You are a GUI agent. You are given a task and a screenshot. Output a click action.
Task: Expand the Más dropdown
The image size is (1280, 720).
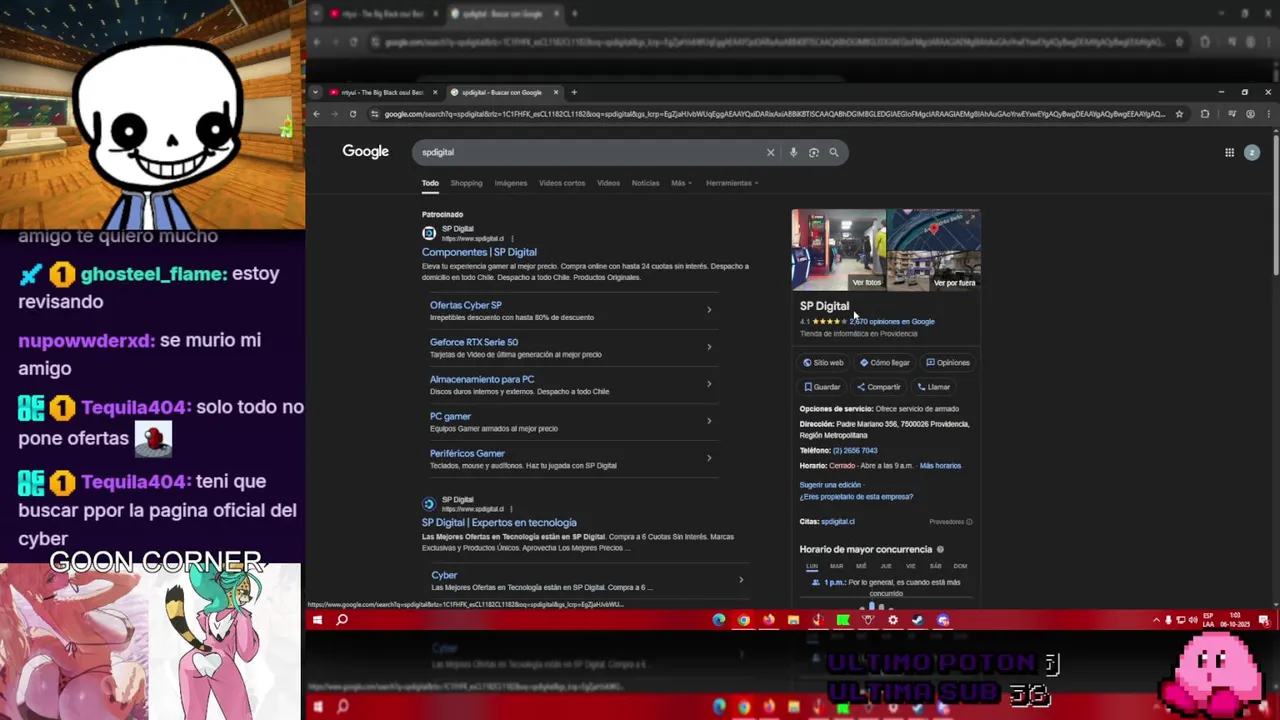click(680, 183)
